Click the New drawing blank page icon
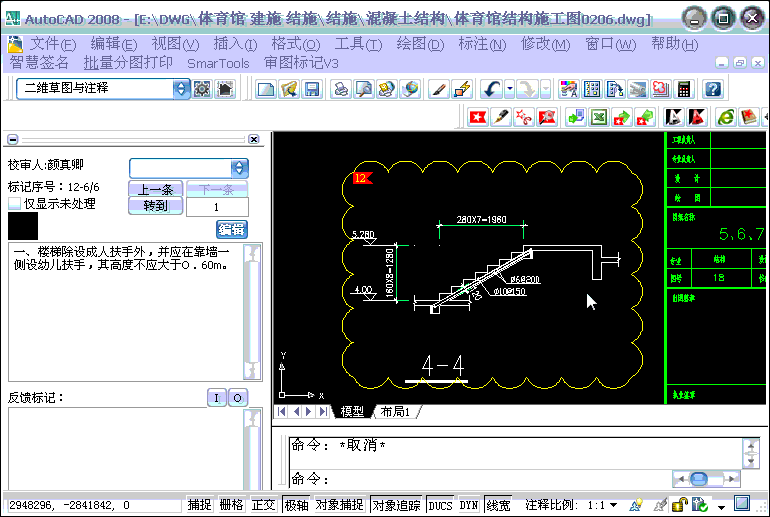 266,89
